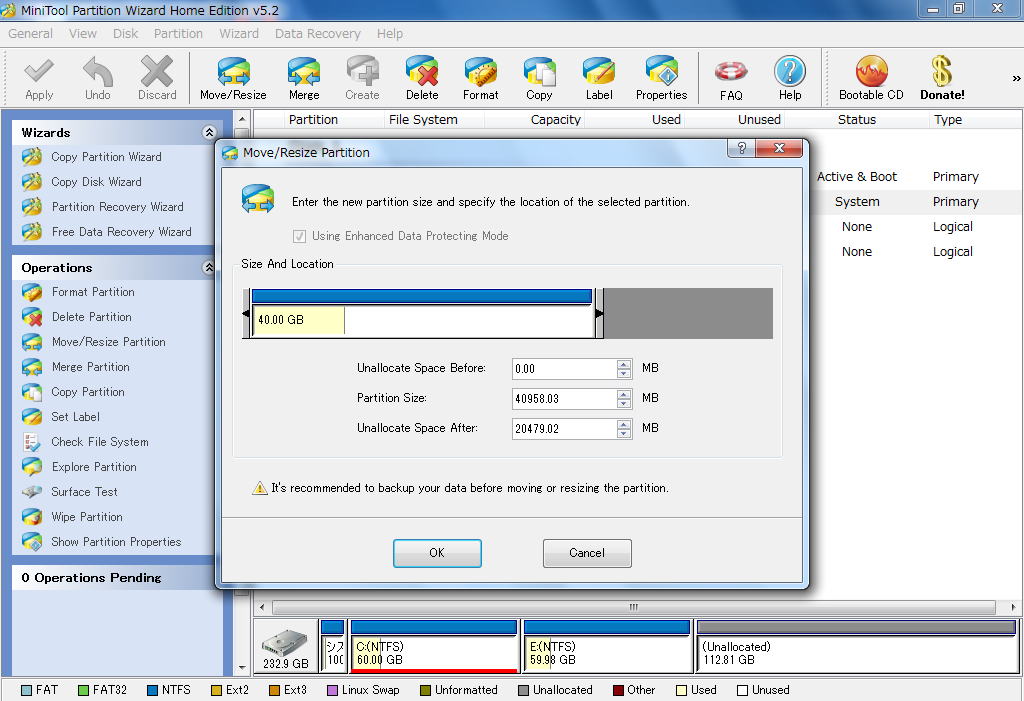This screenshot has height=701, width=1024.
Task: Open the Wizard menu
Action: pos(239,33)
